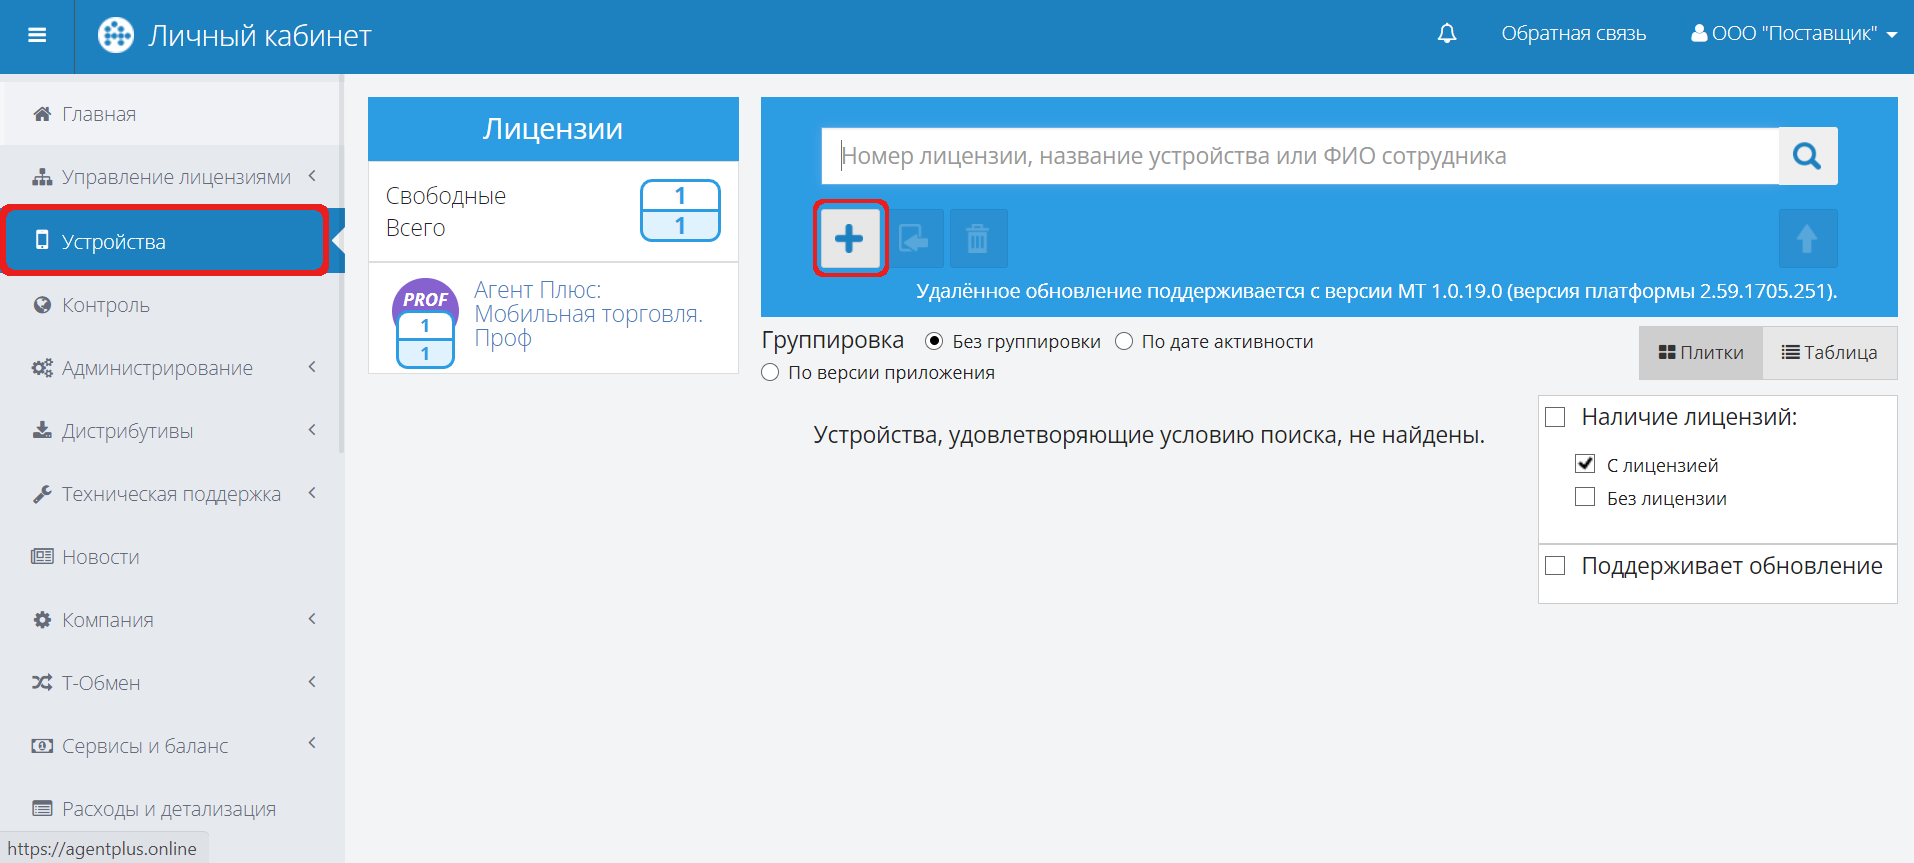Focus the license number search field
The height and width of the screenshot is (863, 1914).
click(x=1299, y=156)
